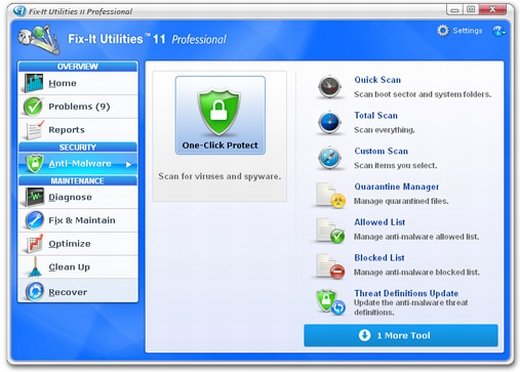Expand the Anti-Malware submenu arrow
This screenshot has height=372, width=520.
129,164
